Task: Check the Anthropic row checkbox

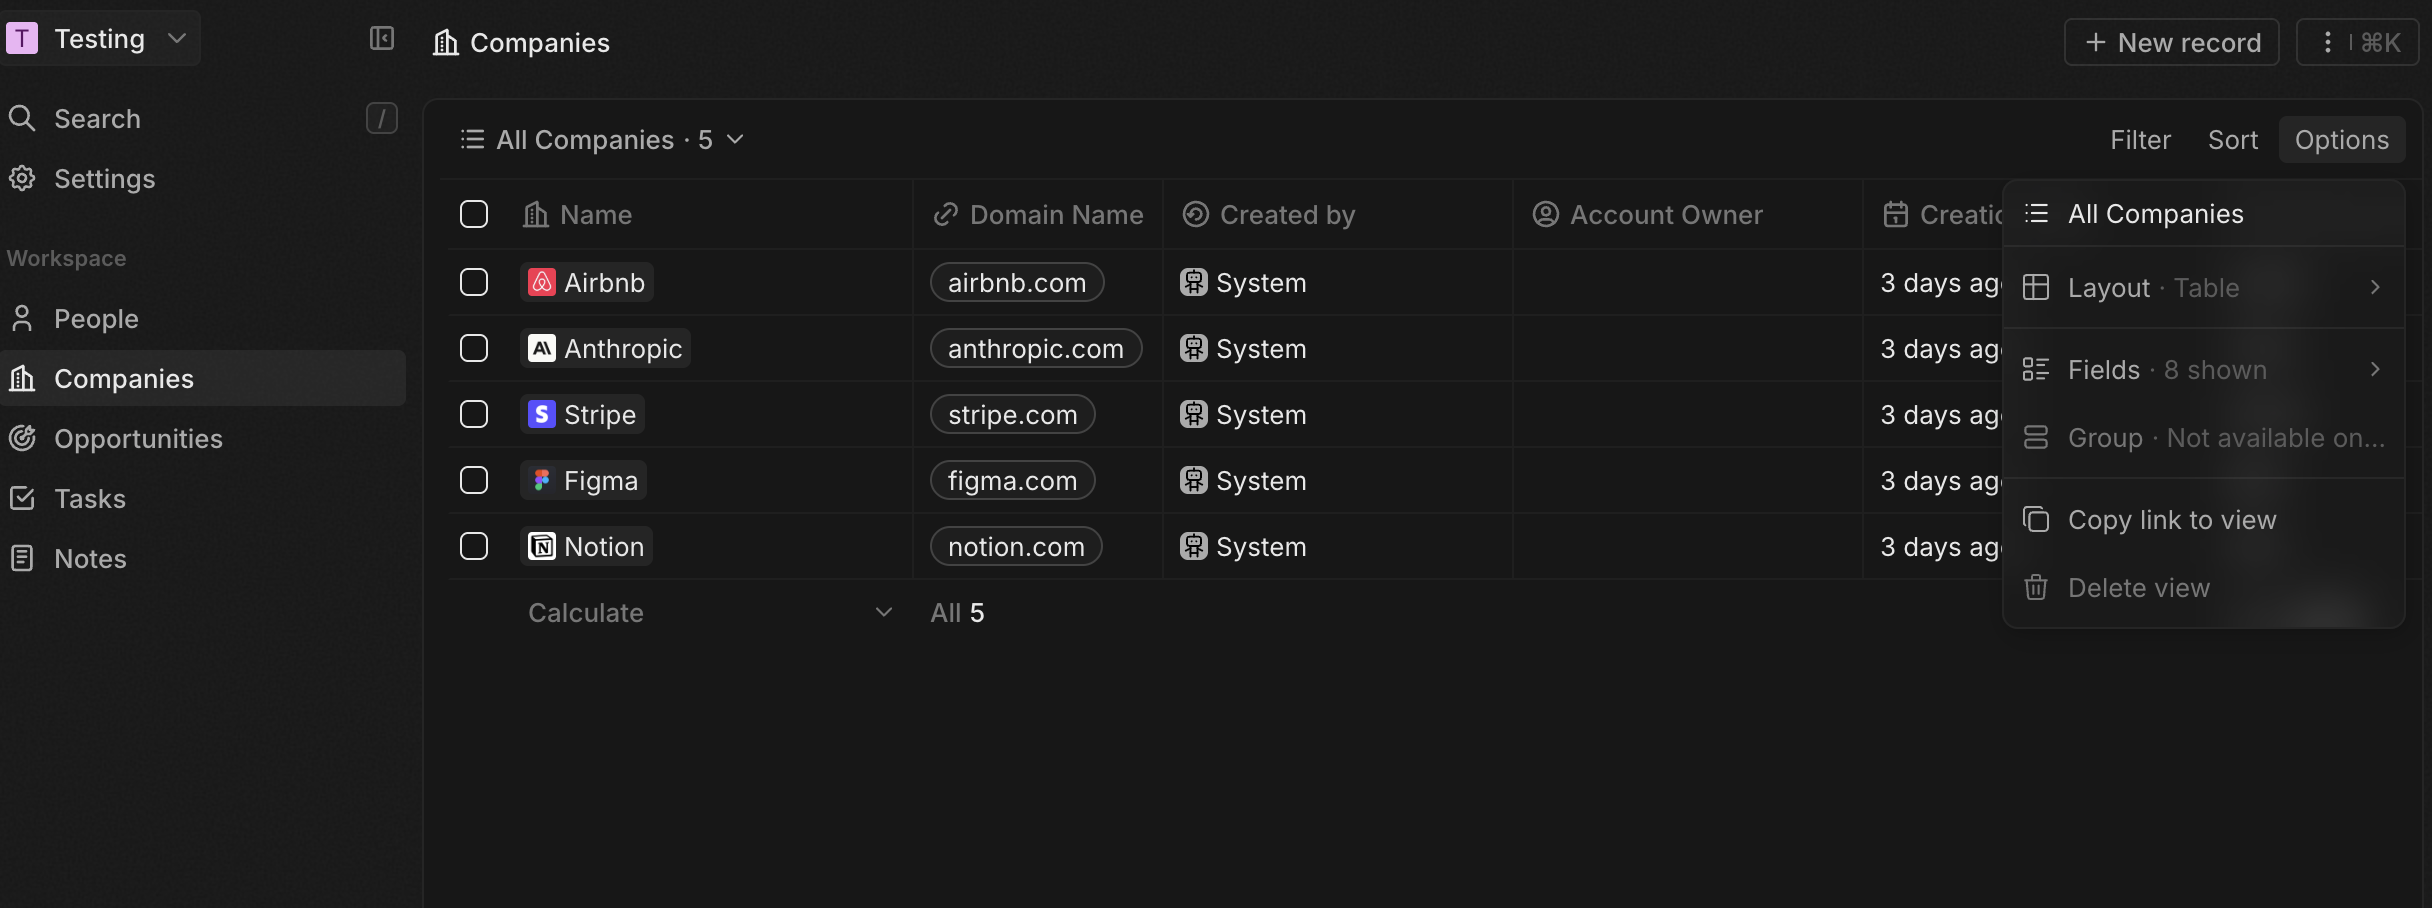Action: (474, 348)
